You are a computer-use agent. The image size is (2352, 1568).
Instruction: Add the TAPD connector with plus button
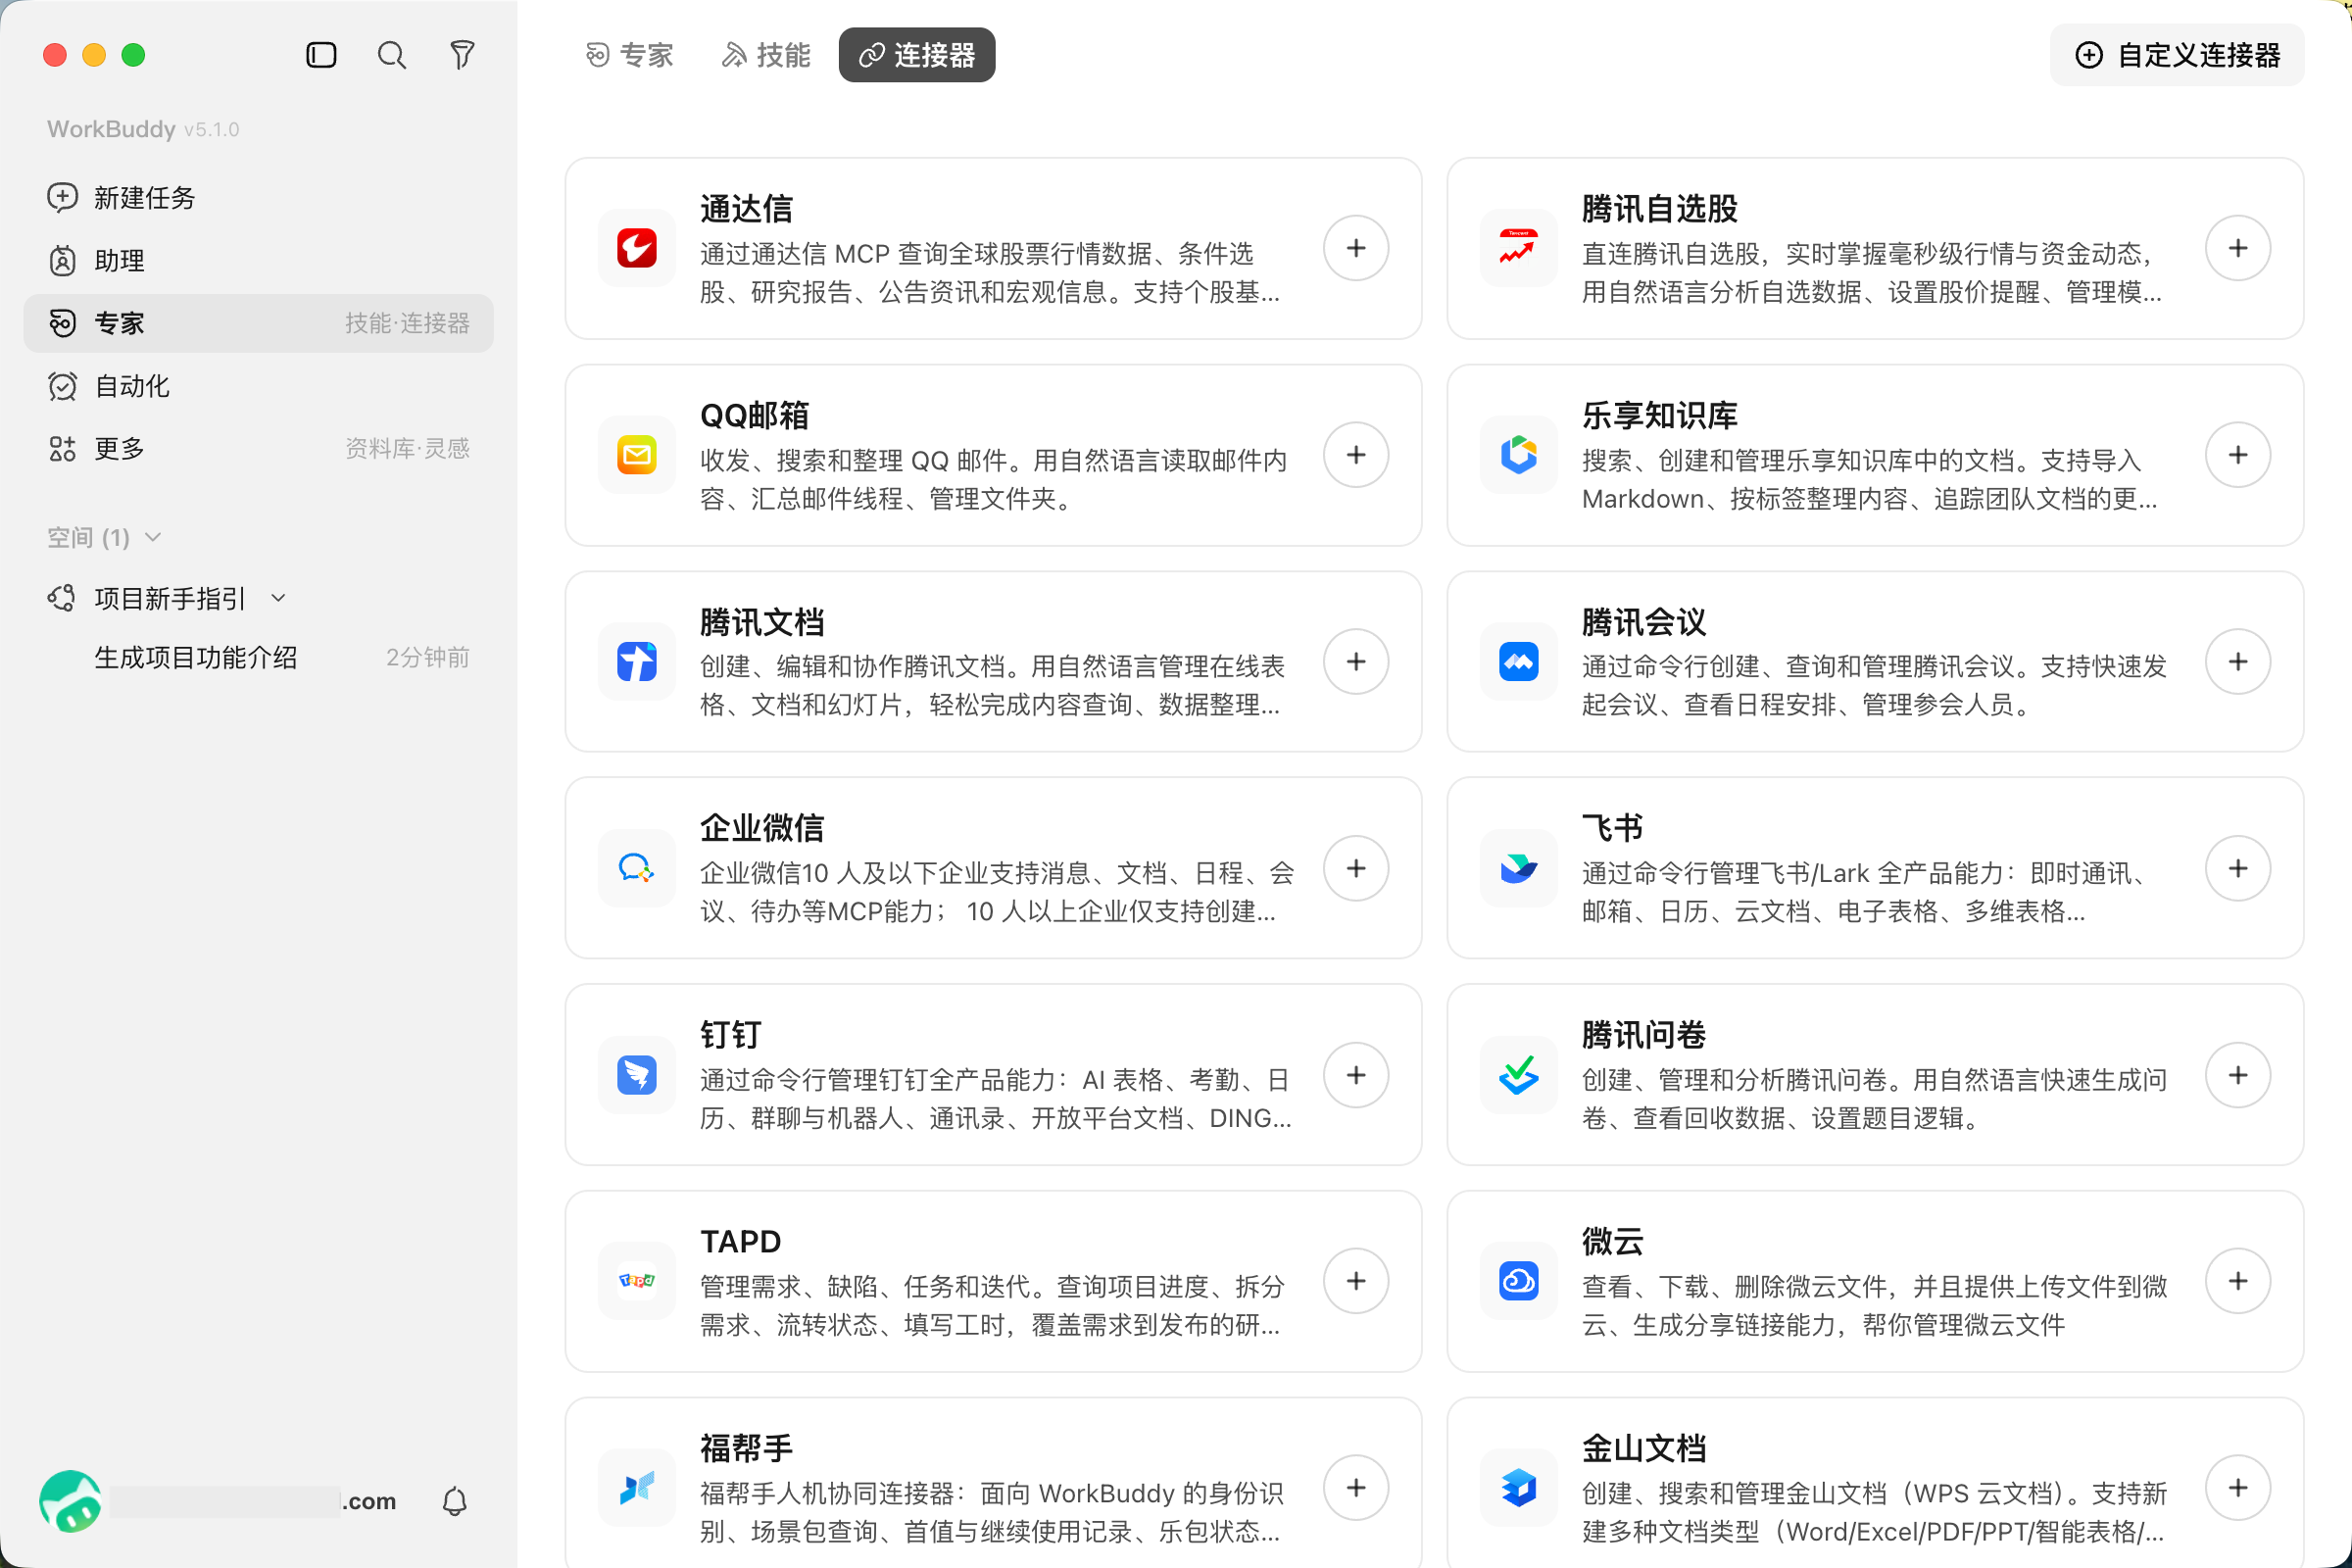1356,1281
